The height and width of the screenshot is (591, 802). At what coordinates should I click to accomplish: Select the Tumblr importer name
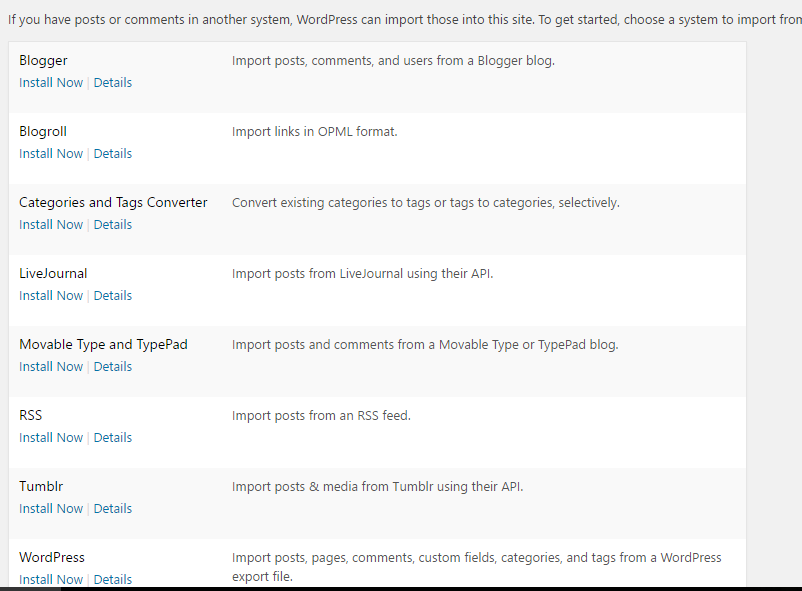[41, 487]
